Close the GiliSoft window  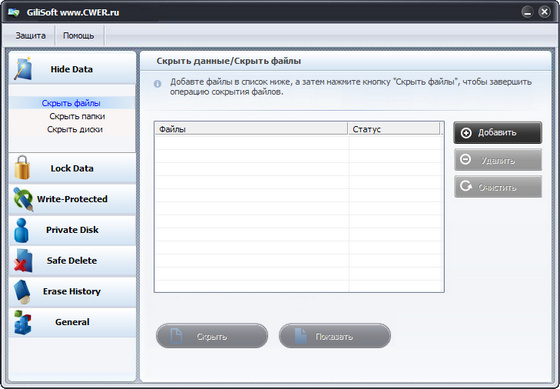(x=544, y=12)
